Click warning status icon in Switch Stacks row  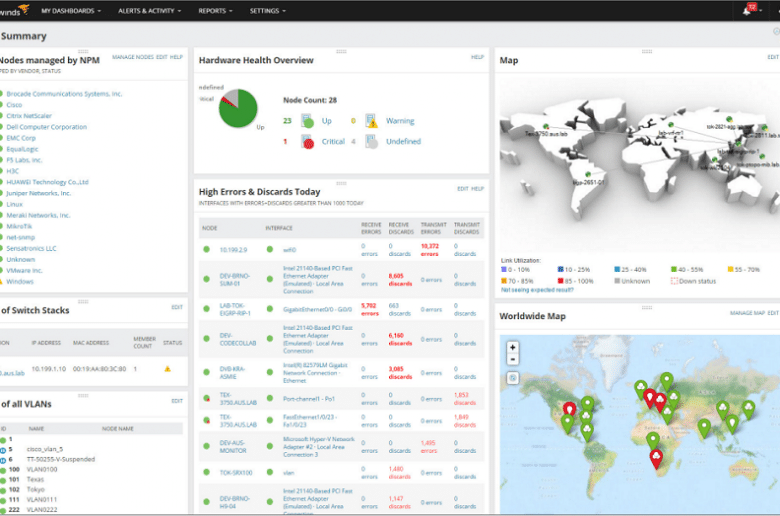(168, 369)
